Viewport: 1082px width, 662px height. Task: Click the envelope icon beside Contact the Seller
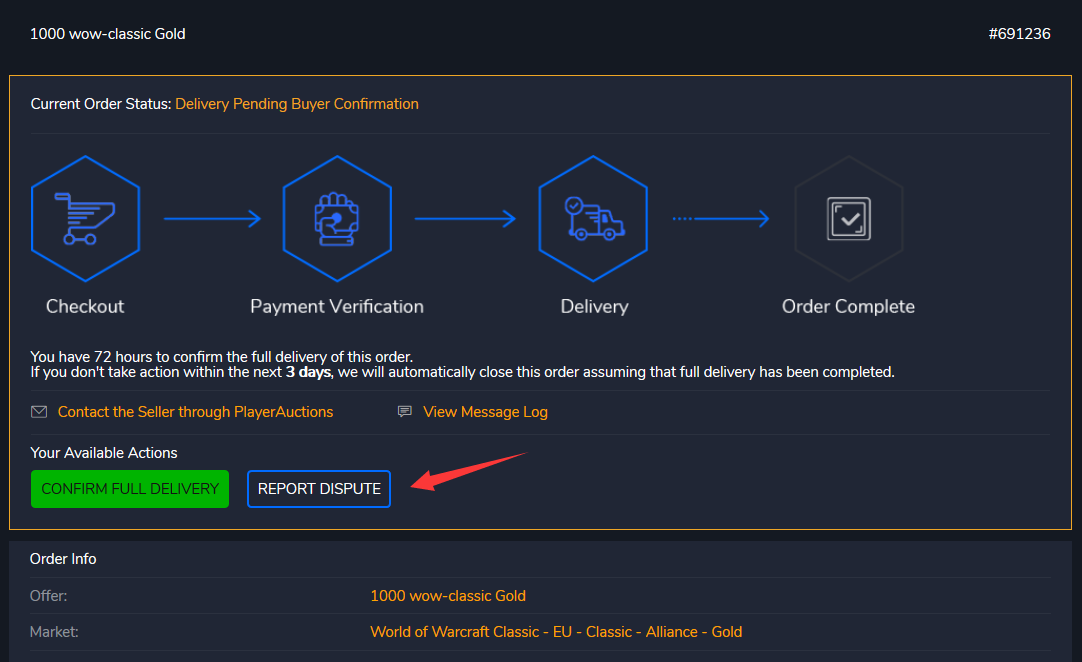(39, 412)
